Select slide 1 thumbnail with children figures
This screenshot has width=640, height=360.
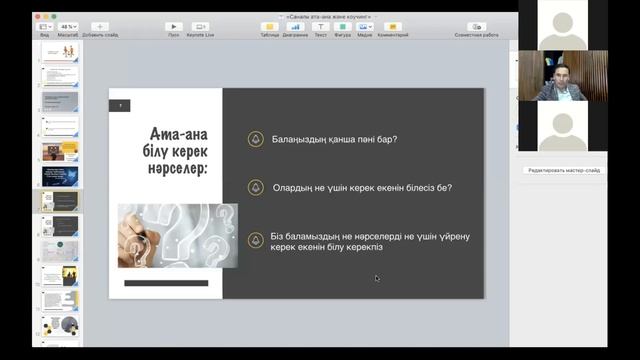click(60, 52)
